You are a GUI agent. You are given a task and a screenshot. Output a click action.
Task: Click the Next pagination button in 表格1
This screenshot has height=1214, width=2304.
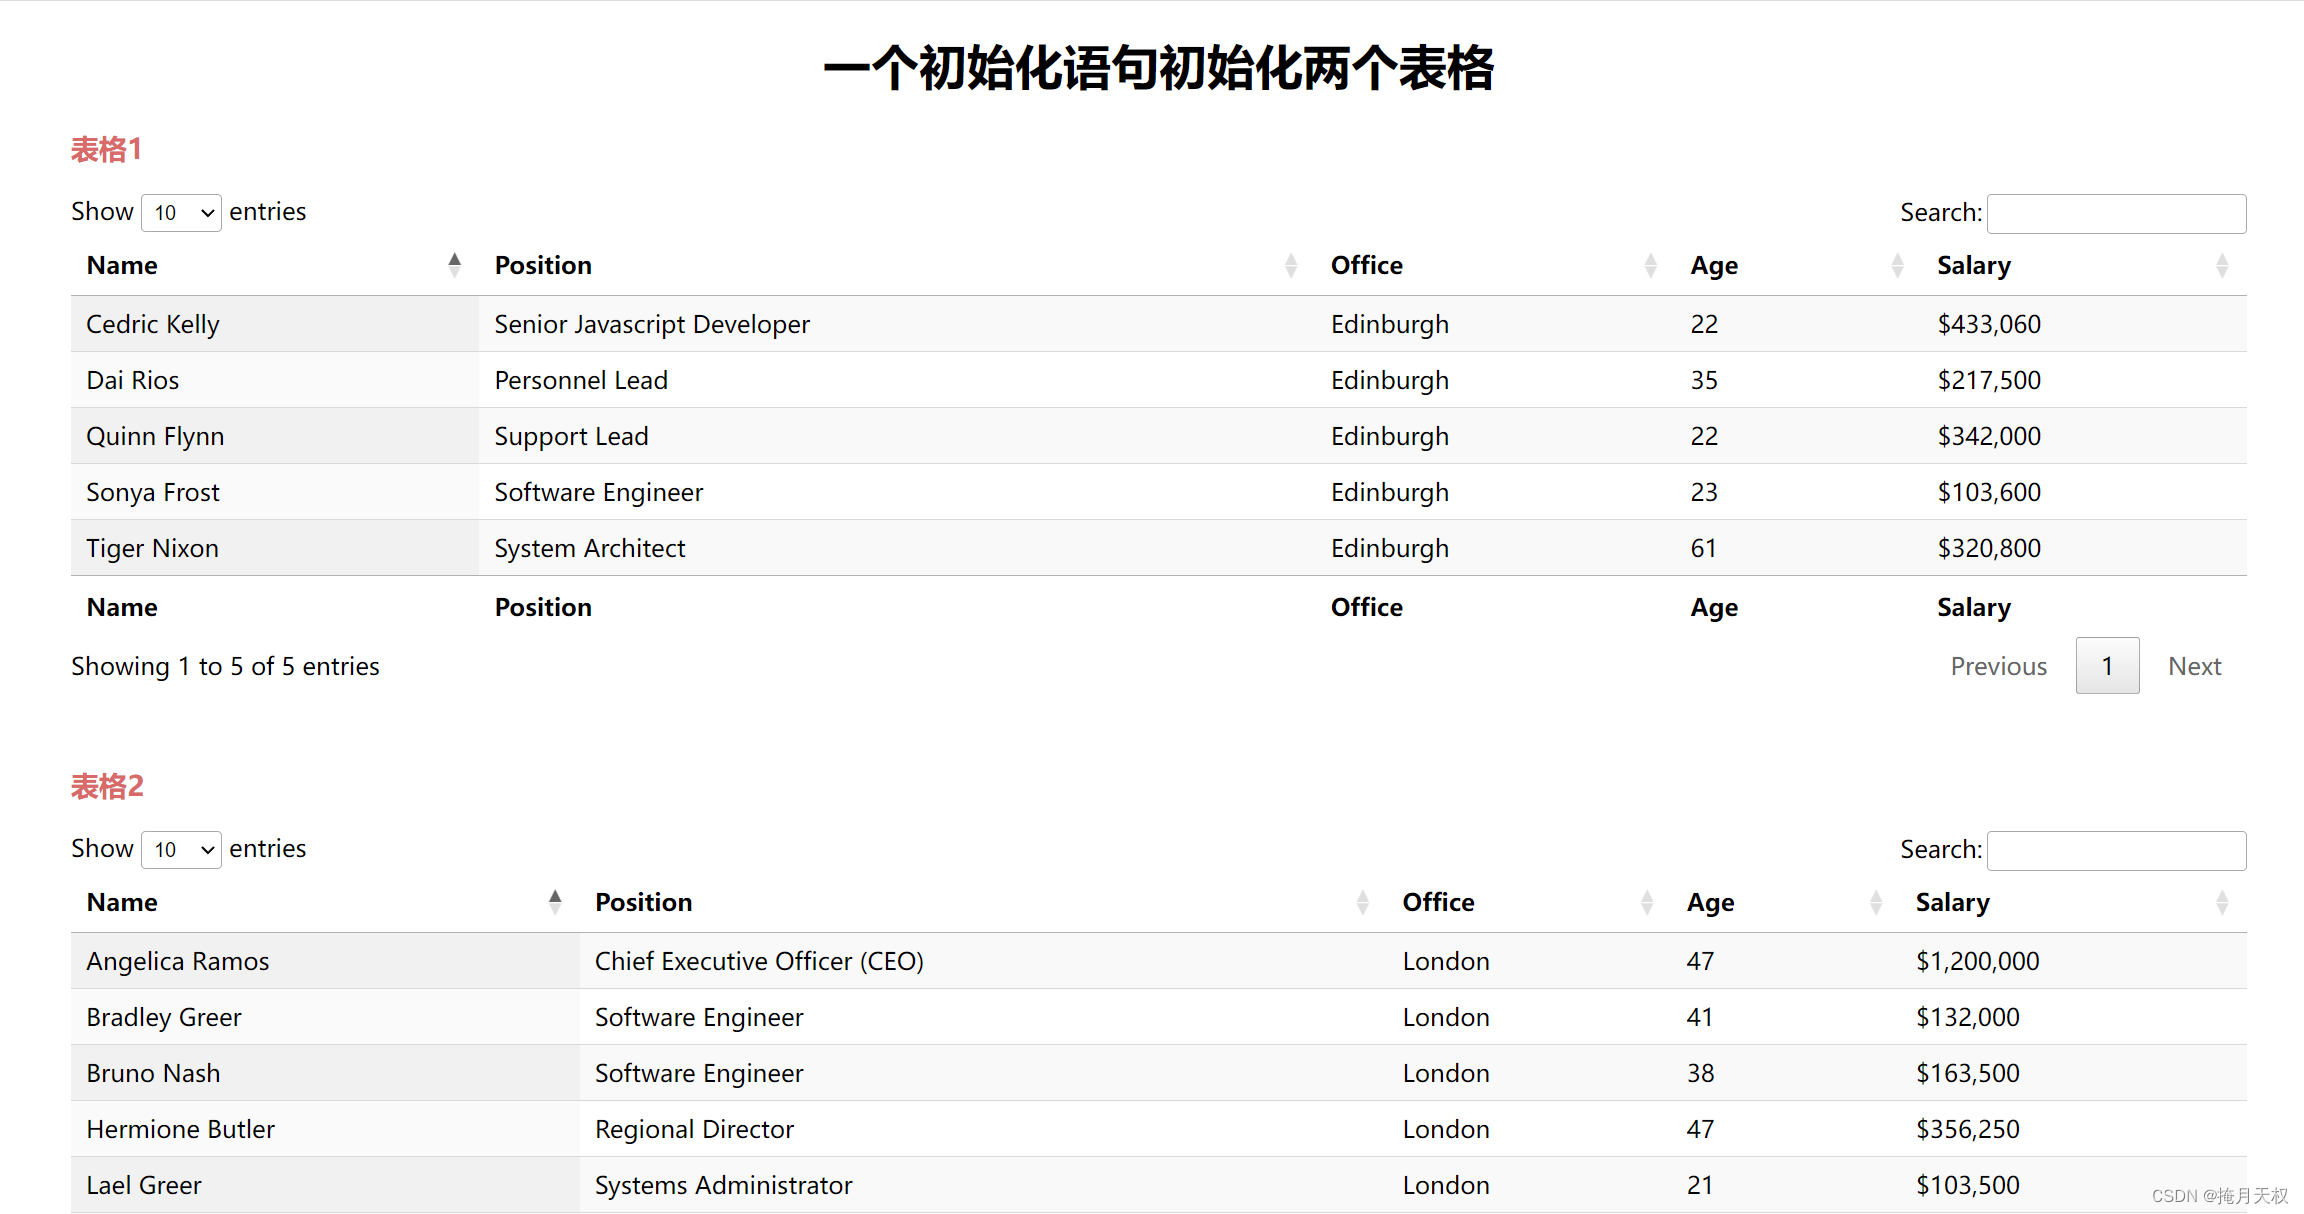pyautogui.click(x=2194, y=666)
